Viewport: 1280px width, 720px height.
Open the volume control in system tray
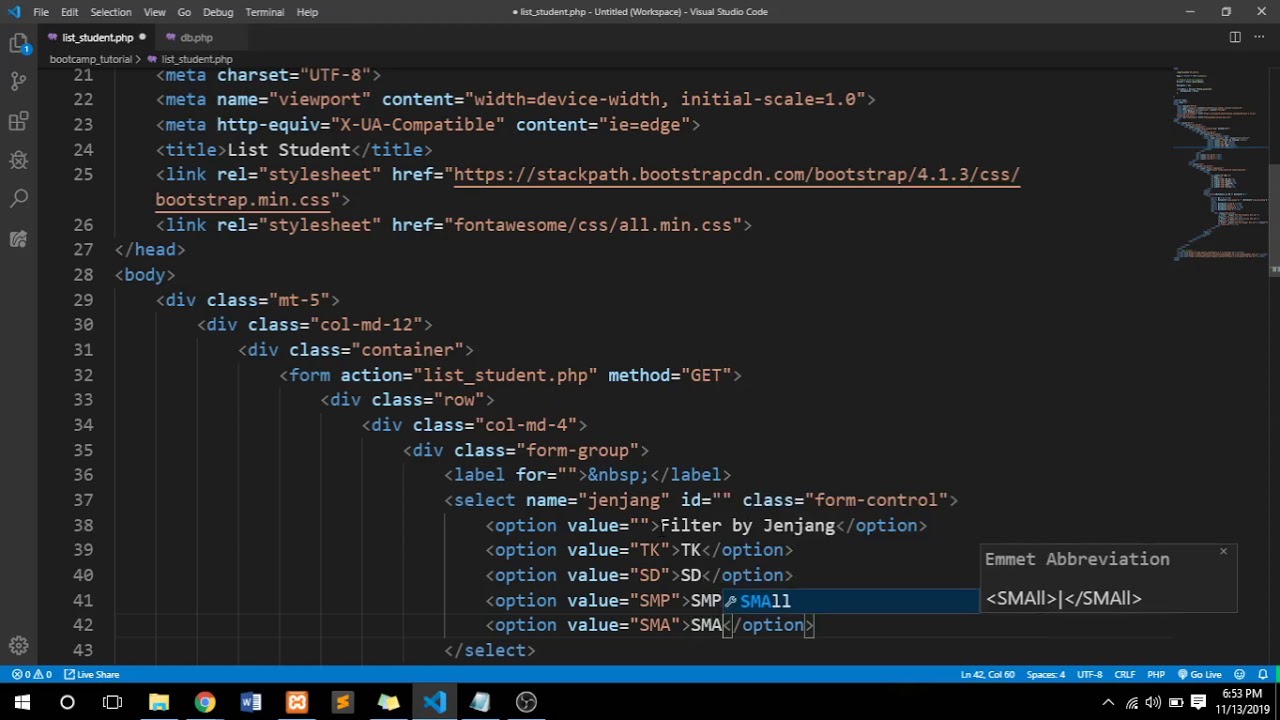1154,702
